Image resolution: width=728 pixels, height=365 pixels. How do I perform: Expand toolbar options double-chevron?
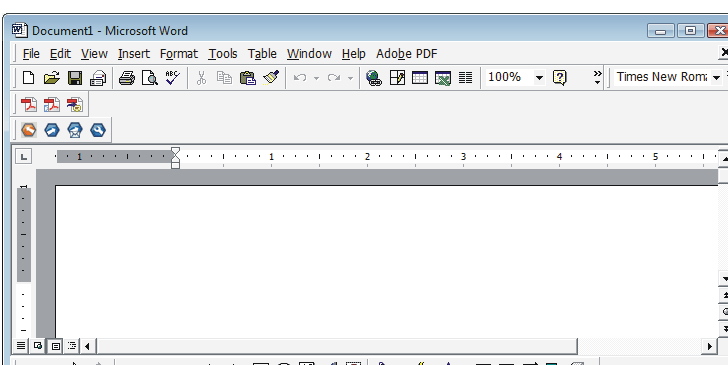(x=598, y=77)
